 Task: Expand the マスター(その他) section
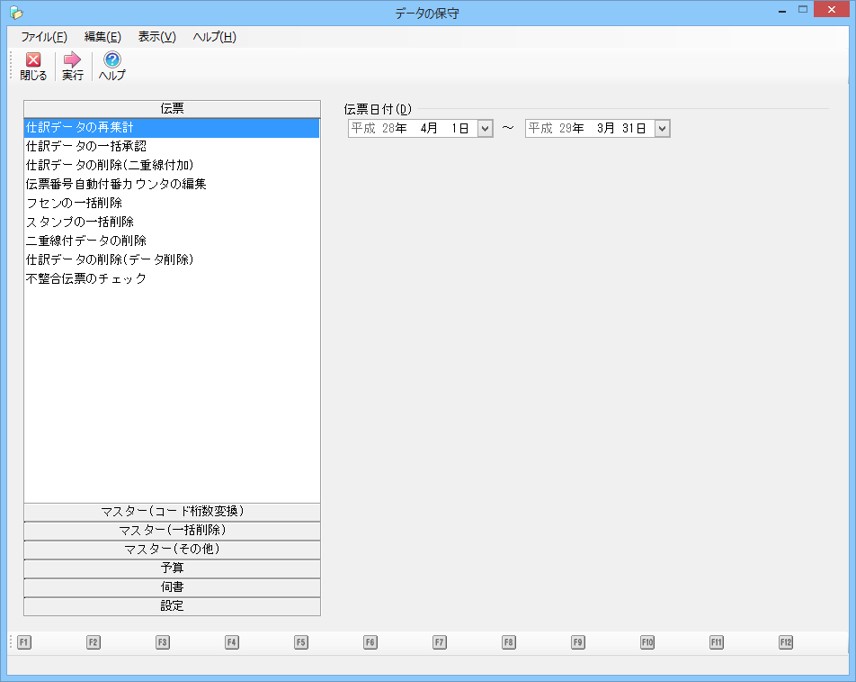click(172, 549)
